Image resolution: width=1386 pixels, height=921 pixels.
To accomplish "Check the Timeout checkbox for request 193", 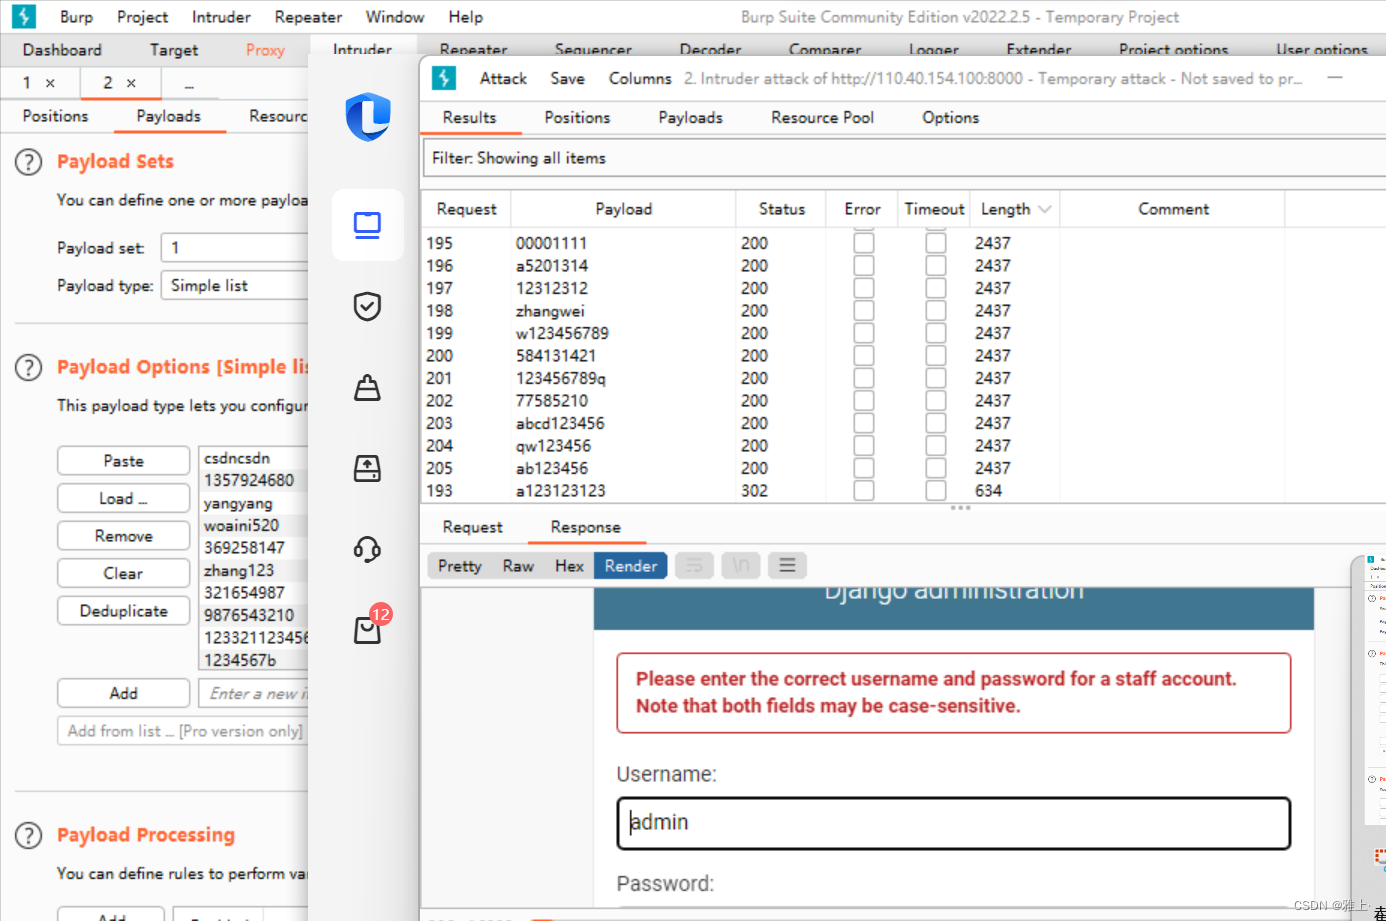I will pyautogui.click(x=935, y=490).
